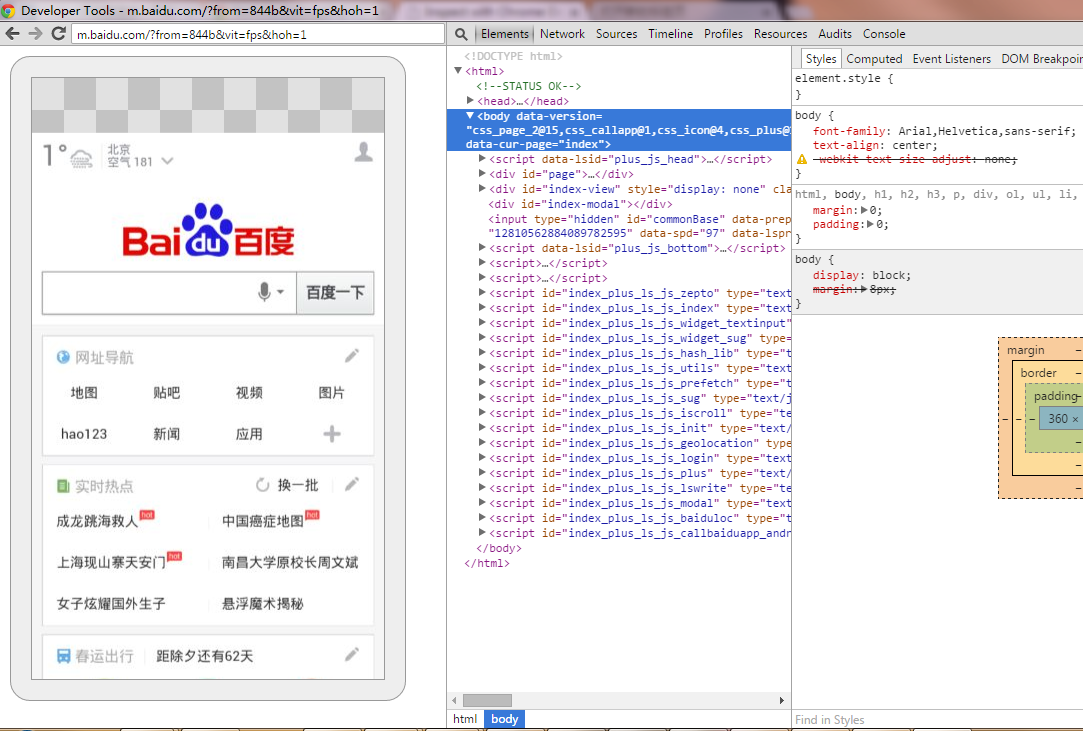Click the green icon next to 实时热点

(63, 486)
